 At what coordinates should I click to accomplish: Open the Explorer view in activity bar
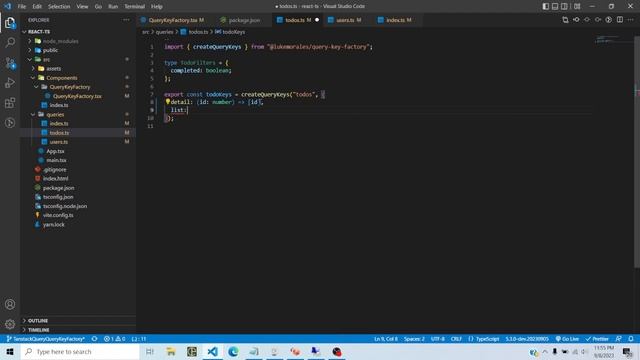[10, 23]
